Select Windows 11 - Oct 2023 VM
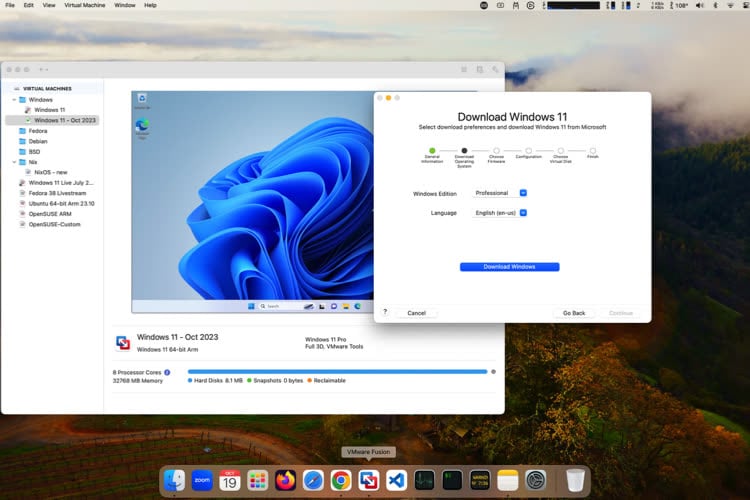 pyautogui.click(x=52, y=120)
